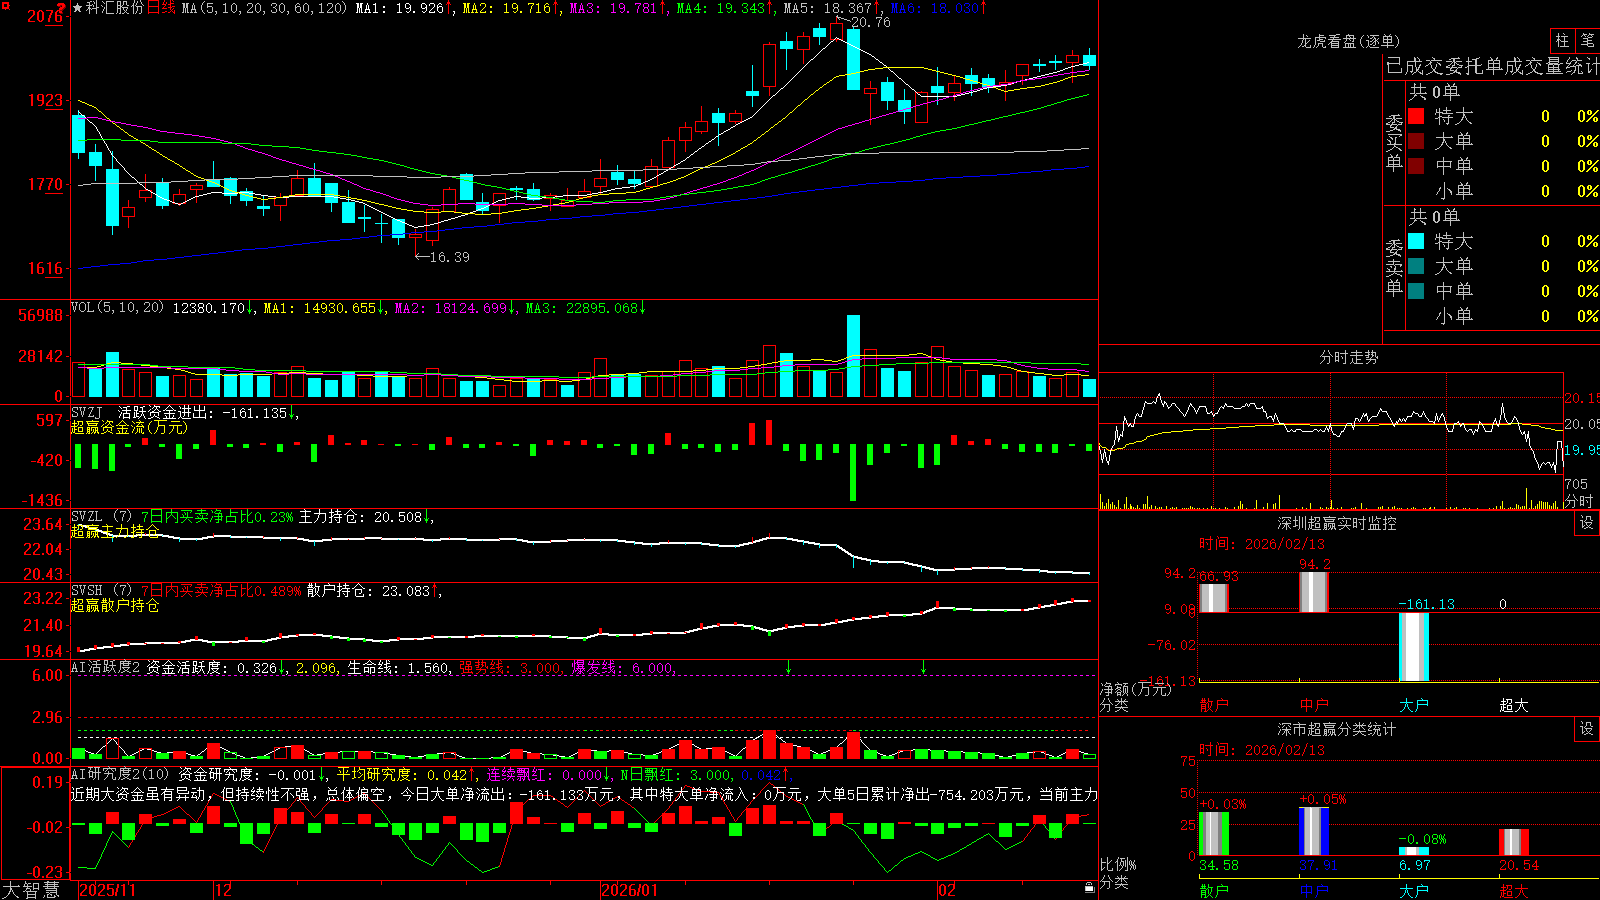Click the star icon beside 科汇股份
Image resolution: width=1600 pixels, height=900 pixels.
pos(77,8)
